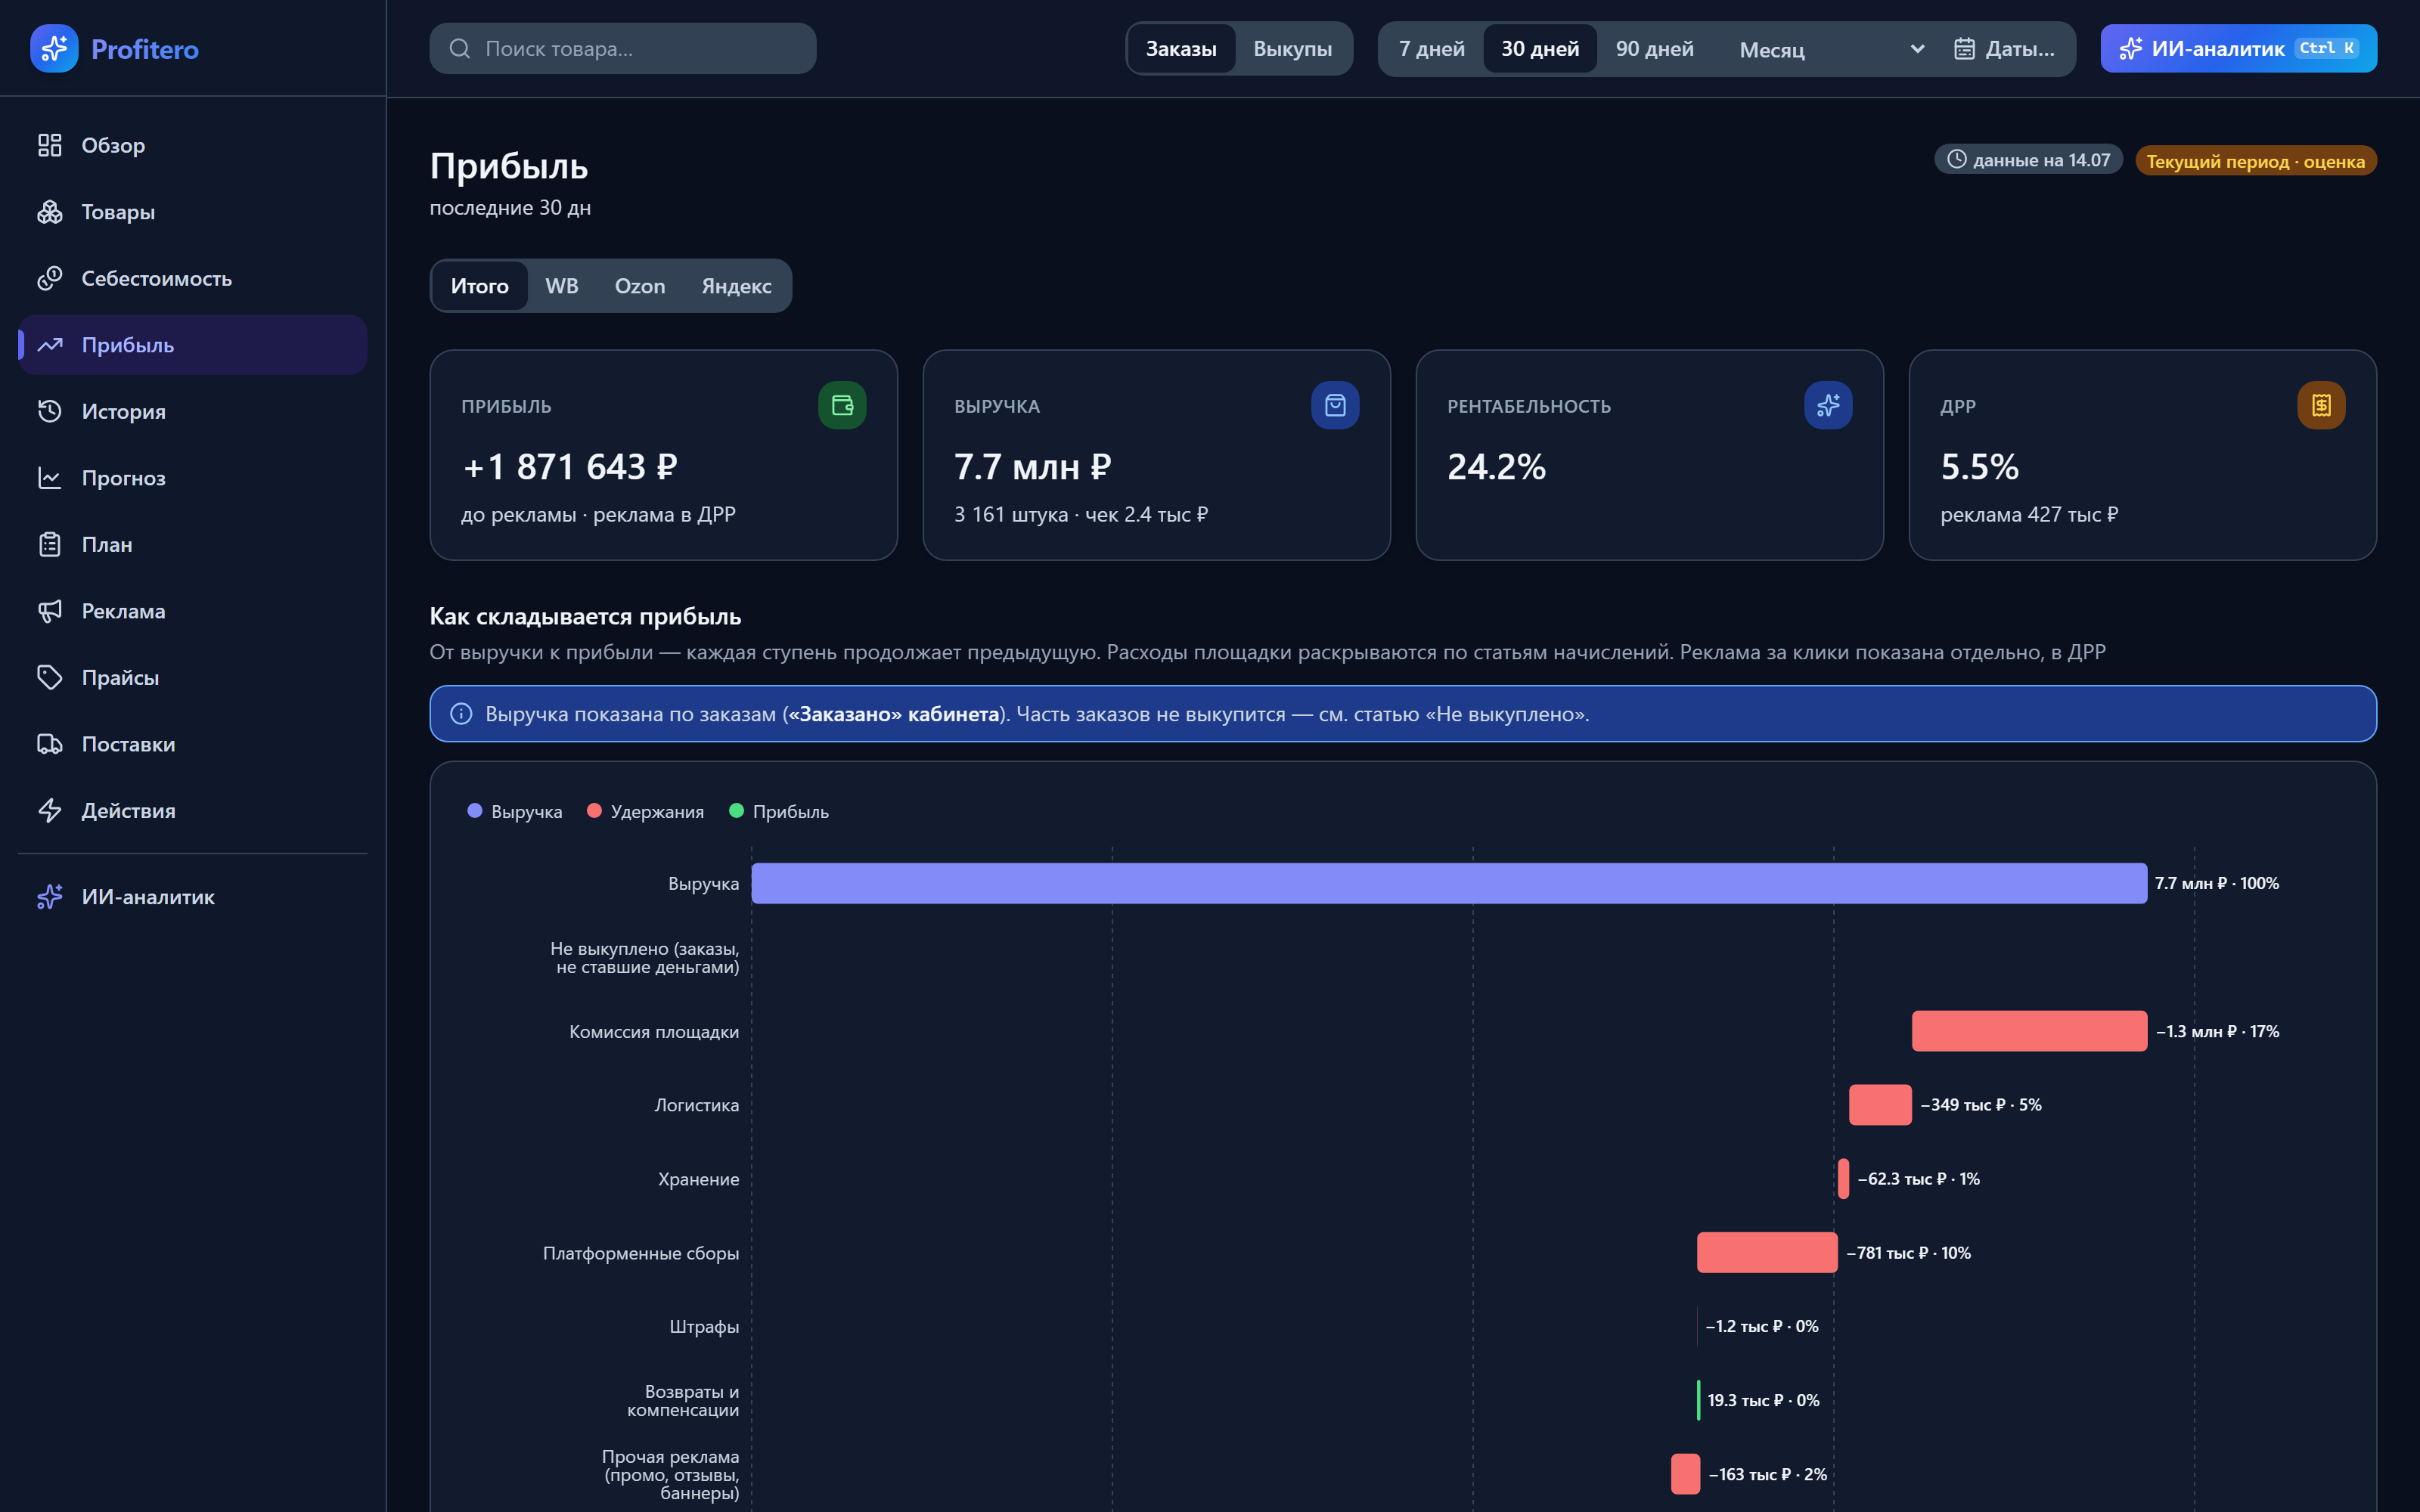Click the wallet icon on the Прибыль card

842,405
